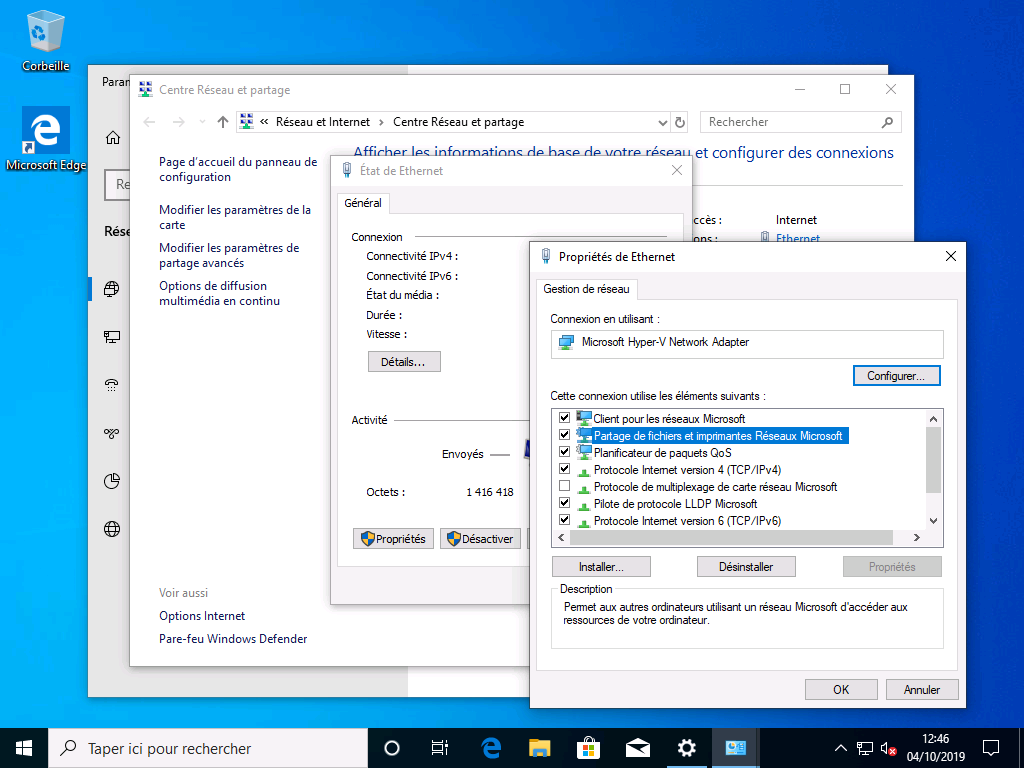This screenshot has width=1024, height=768.
Task: Click the Rechercher field in Control Panel
Action: click(x=801, y=122)
